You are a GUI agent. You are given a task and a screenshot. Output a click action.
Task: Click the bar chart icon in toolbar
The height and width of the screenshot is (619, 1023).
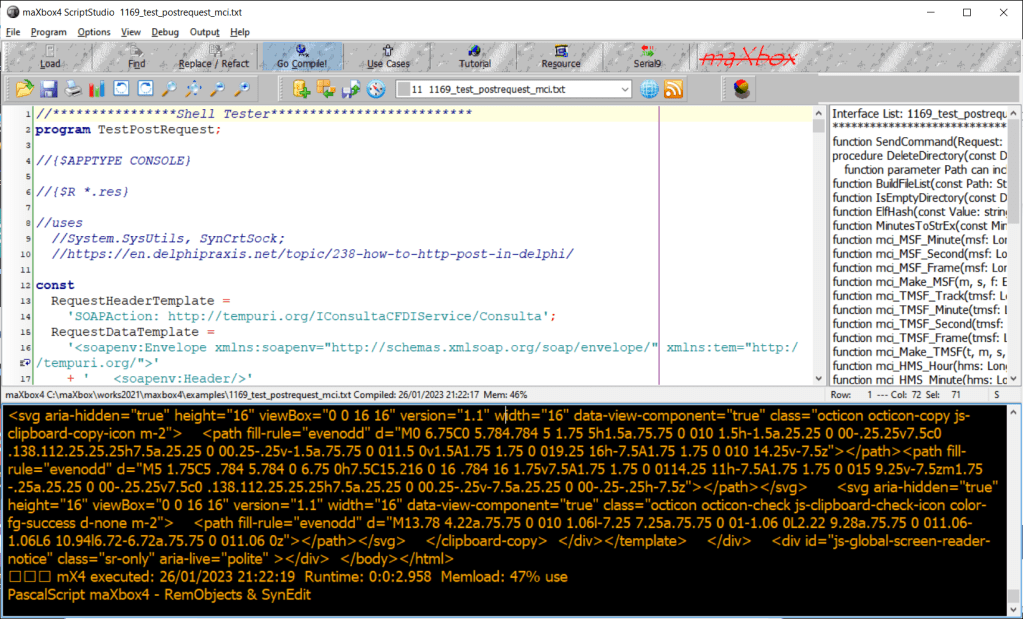tap(97, 89)
